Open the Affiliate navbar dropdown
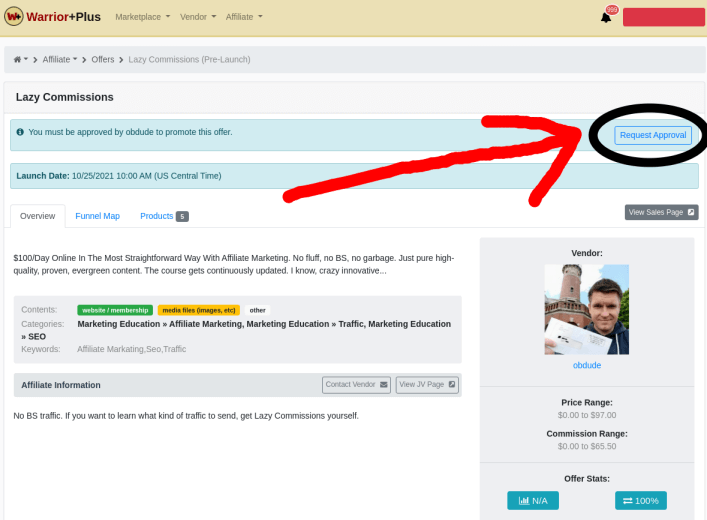This screenshot has height=520, width=707. click(244, 17)
